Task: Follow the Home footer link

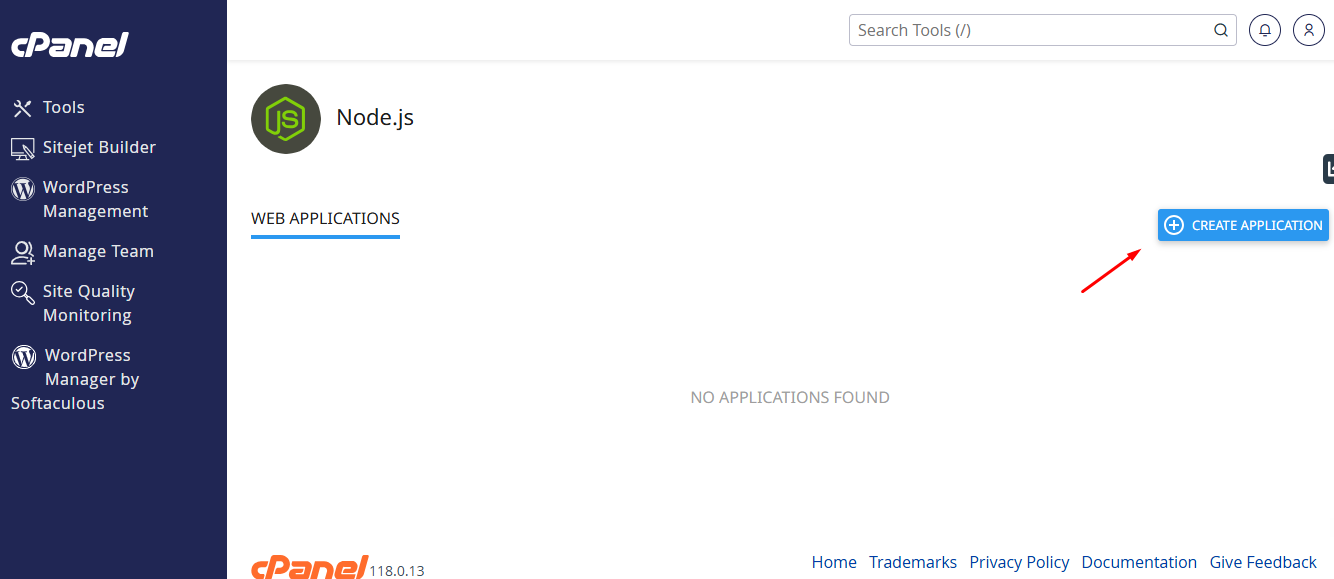Action: 834,562
